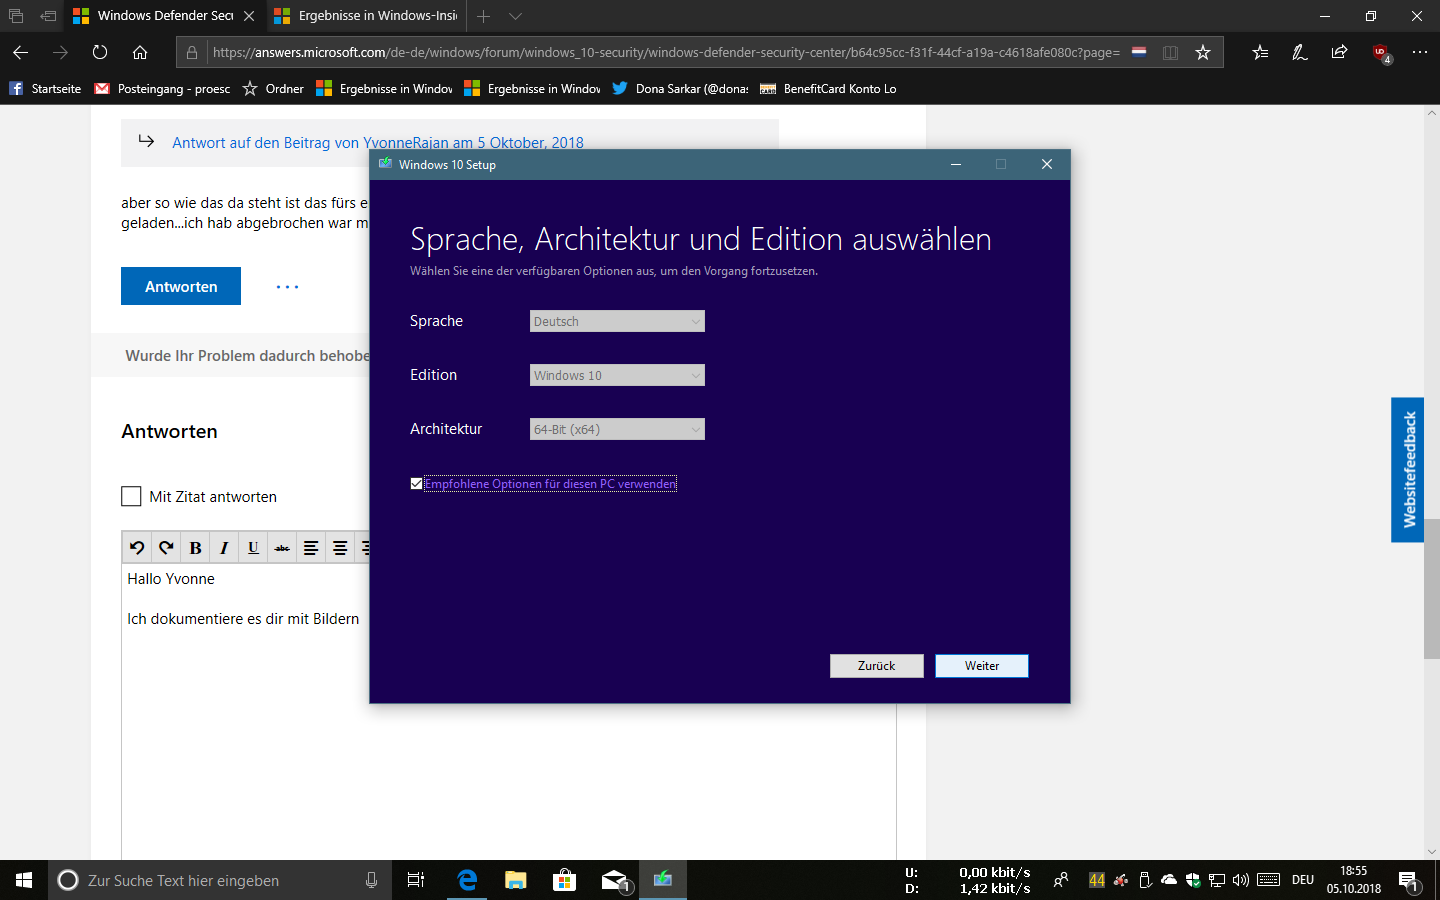Click the undo icon in editor toolbar

(x=137, y=548)
